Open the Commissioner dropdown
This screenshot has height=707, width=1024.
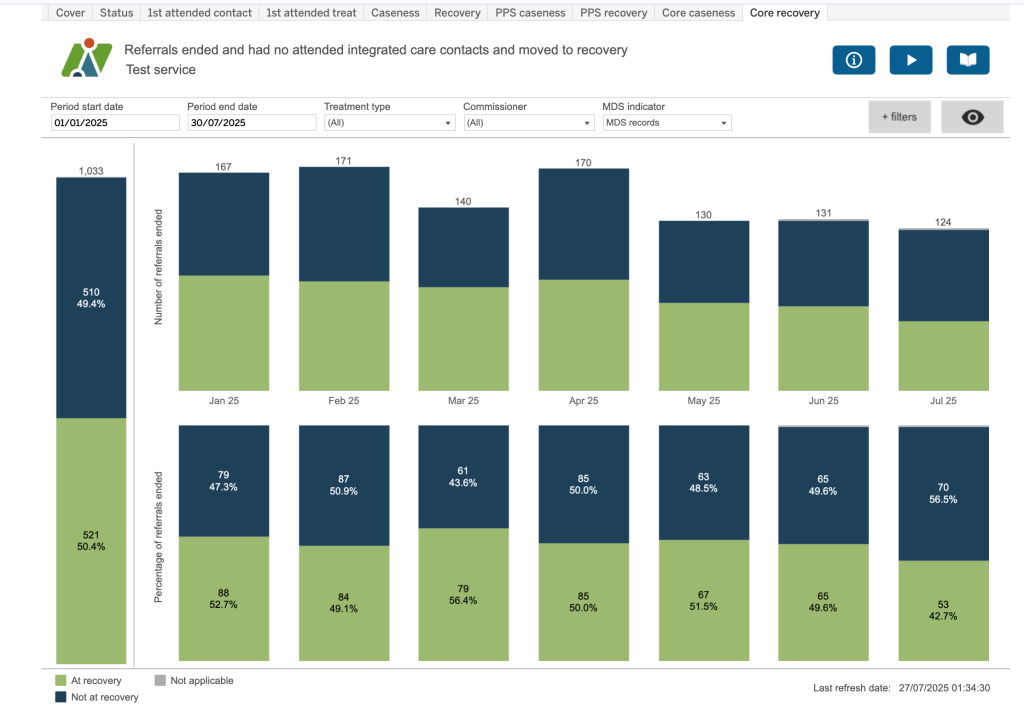coord(528,123)
